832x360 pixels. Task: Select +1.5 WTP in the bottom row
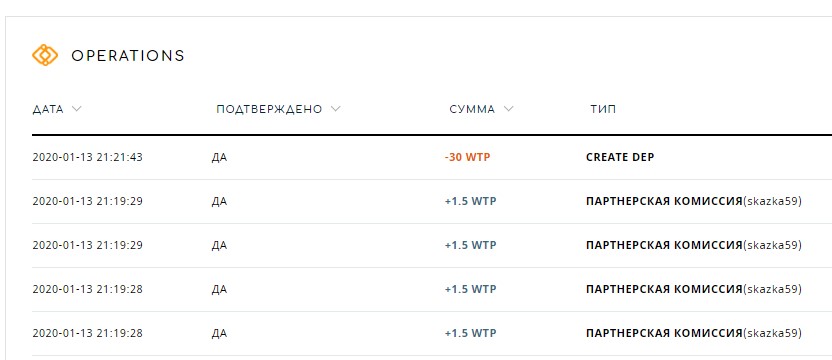(470, 333)
